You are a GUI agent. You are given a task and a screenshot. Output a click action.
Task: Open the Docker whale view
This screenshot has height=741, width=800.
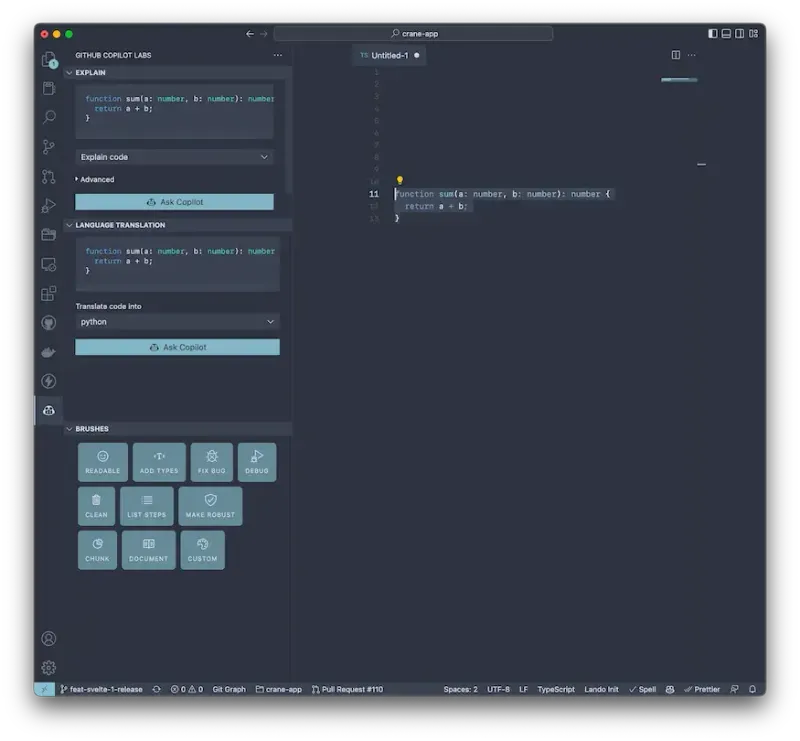coord(49,352)
